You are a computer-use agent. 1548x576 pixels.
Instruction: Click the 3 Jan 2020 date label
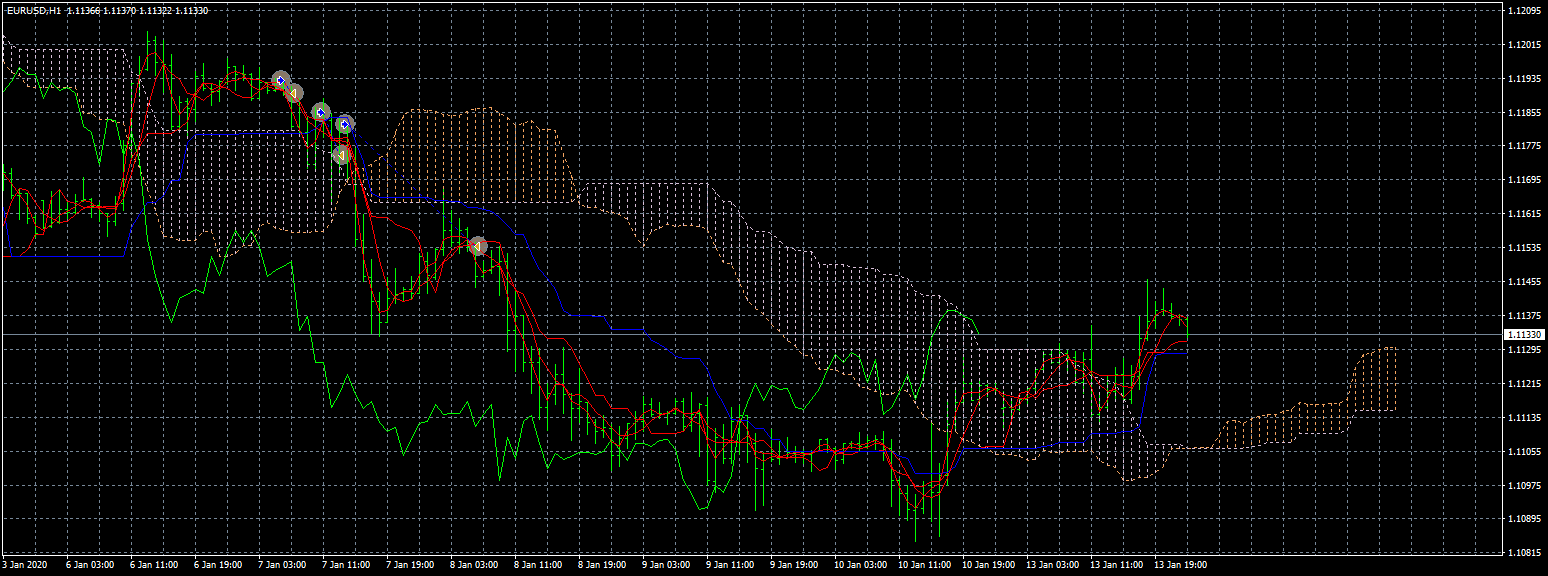tap(24, 565)
